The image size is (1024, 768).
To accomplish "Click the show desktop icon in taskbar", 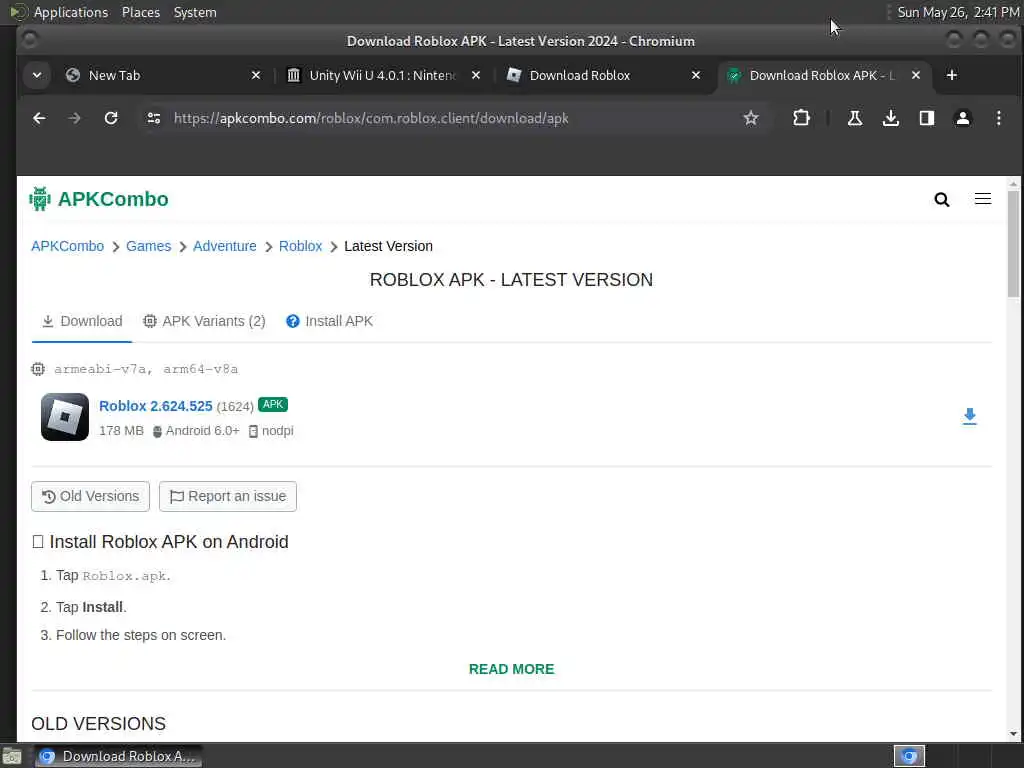I will [12, 756].
